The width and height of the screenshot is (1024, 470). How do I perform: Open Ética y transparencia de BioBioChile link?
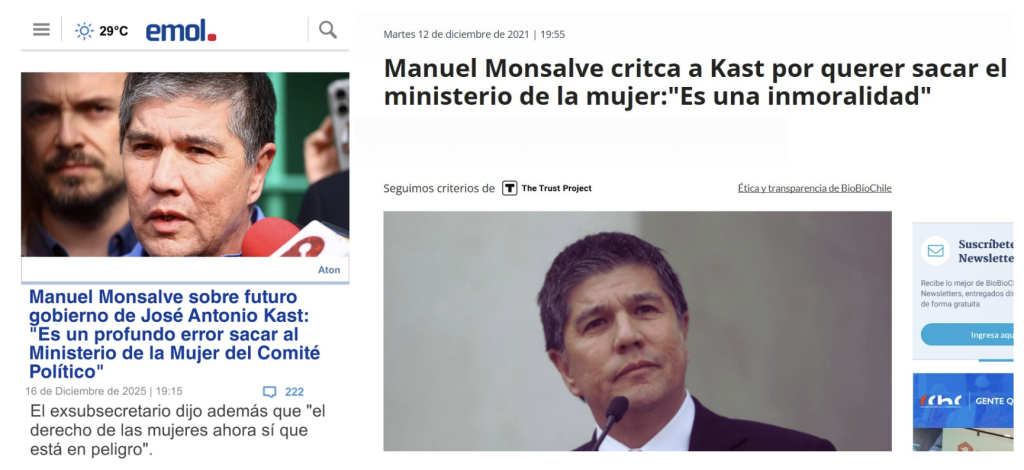coord(814,188)
